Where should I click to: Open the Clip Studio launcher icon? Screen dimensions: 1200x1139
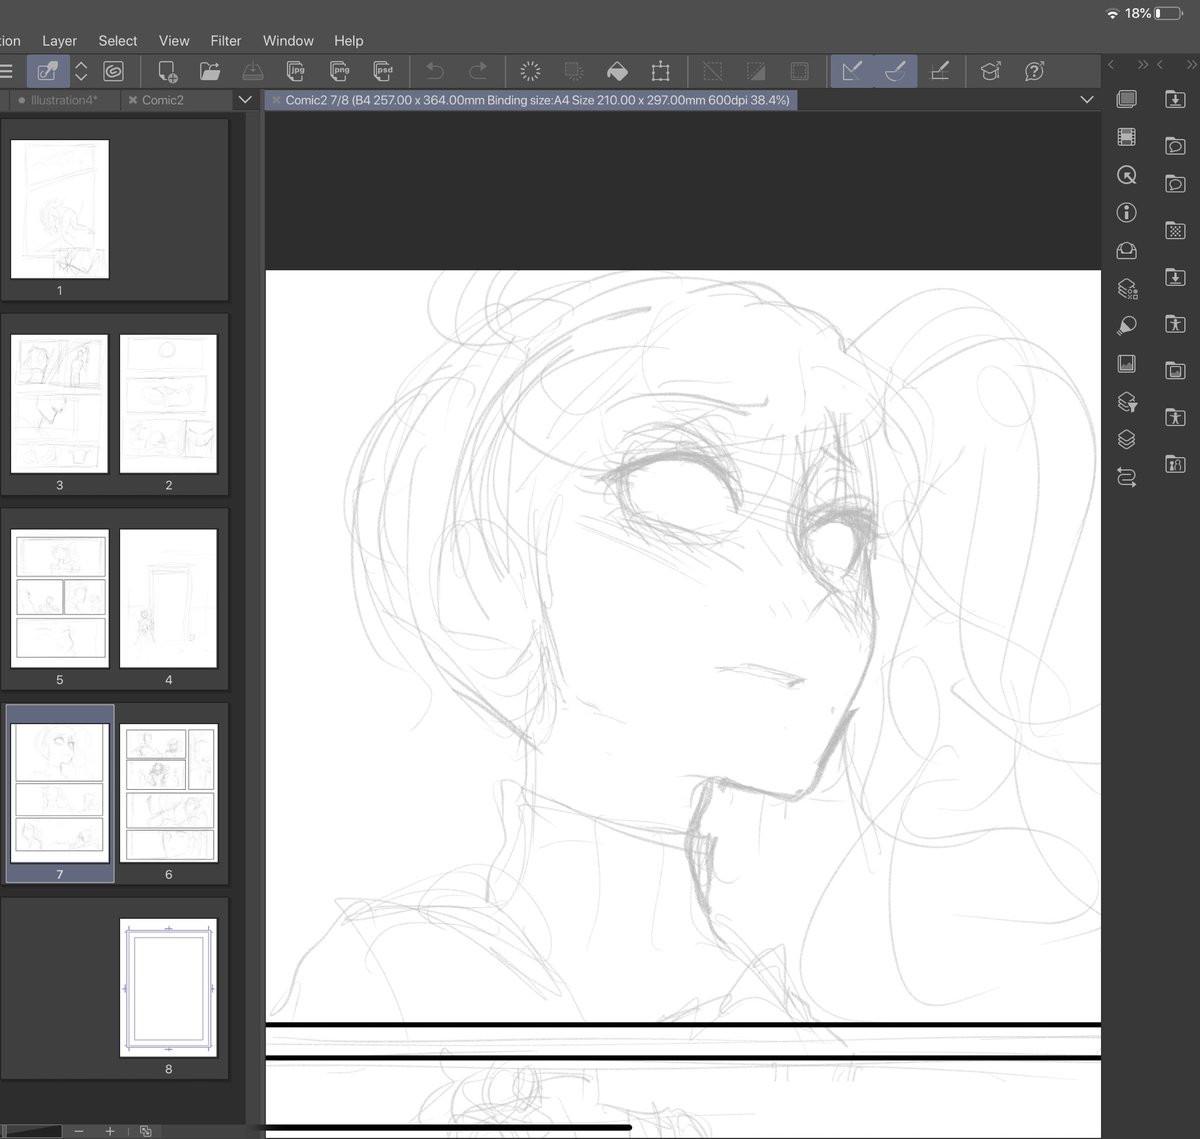pyautogui.click(x=47, y=71)
